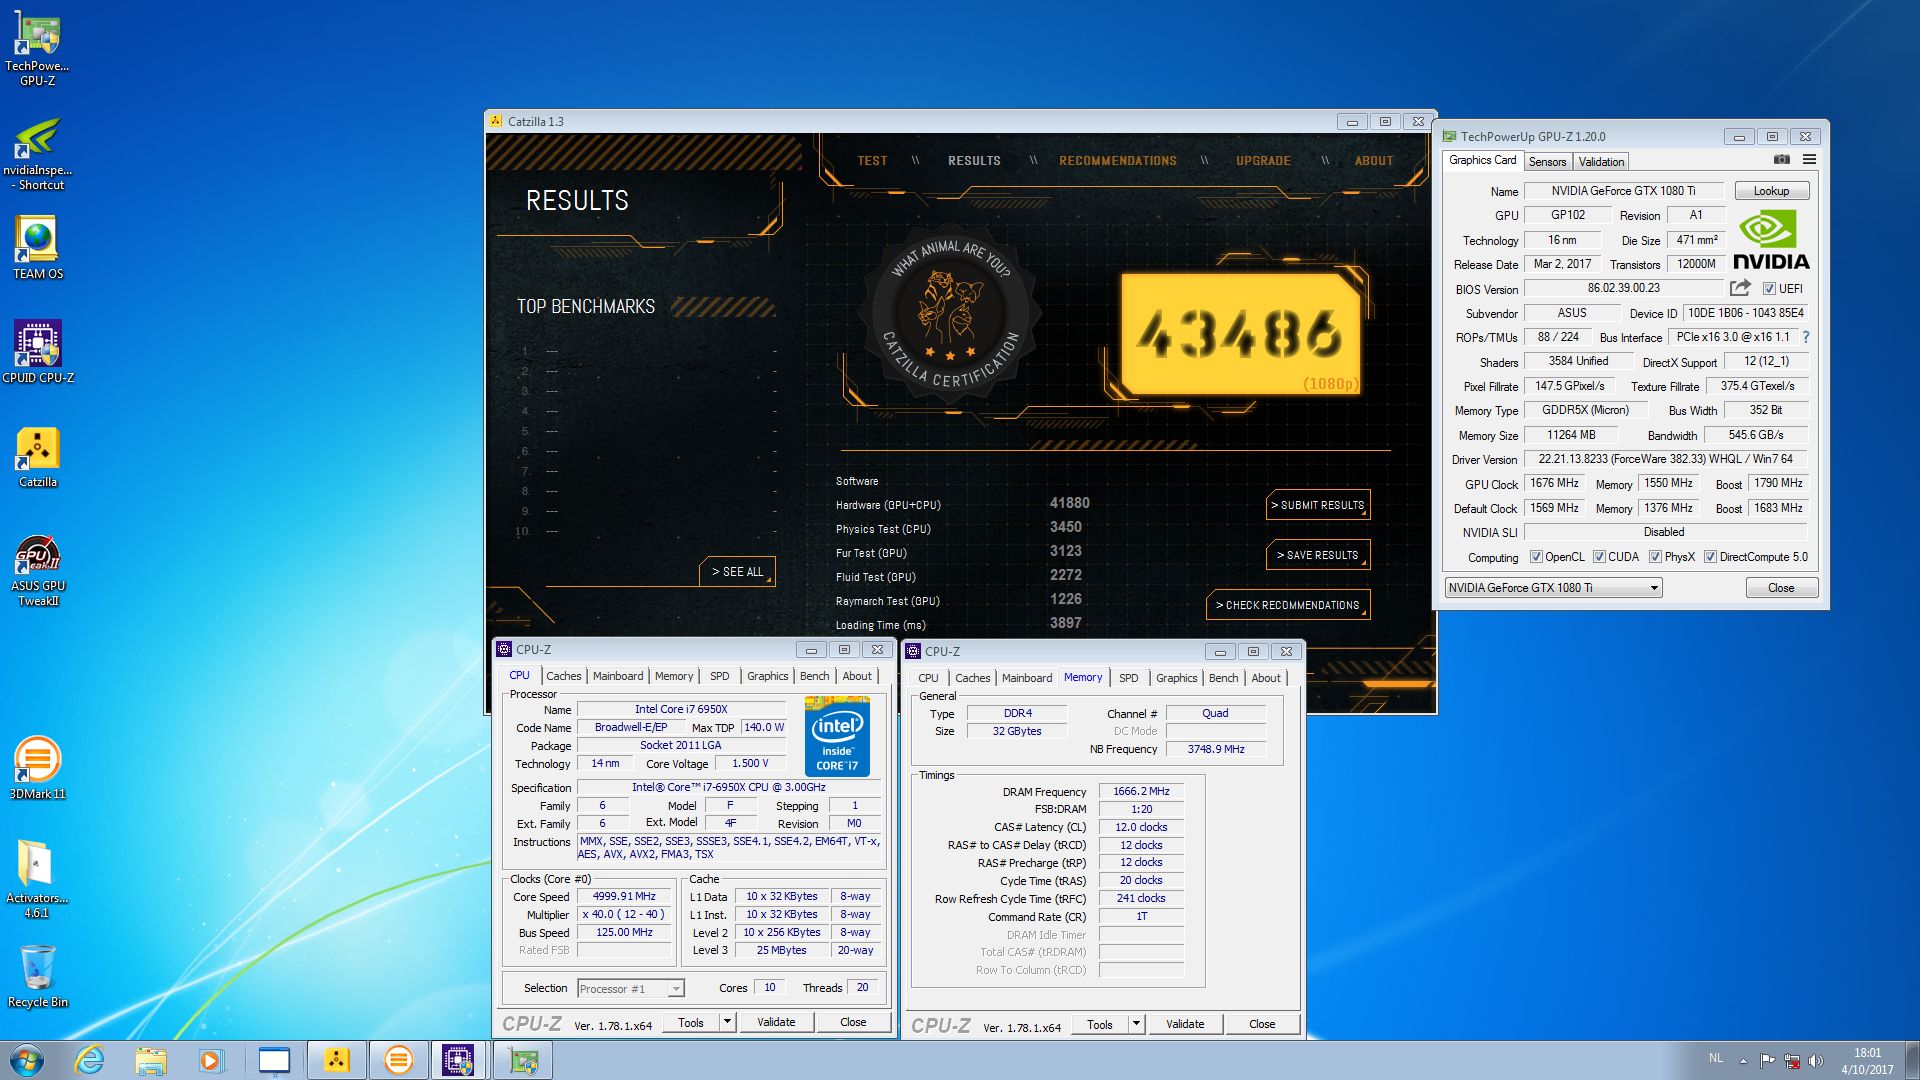1920x1080 pixels.
Task: Click the BIOS export share icon in GPU-Z
Action: (x=1740, y=288)
